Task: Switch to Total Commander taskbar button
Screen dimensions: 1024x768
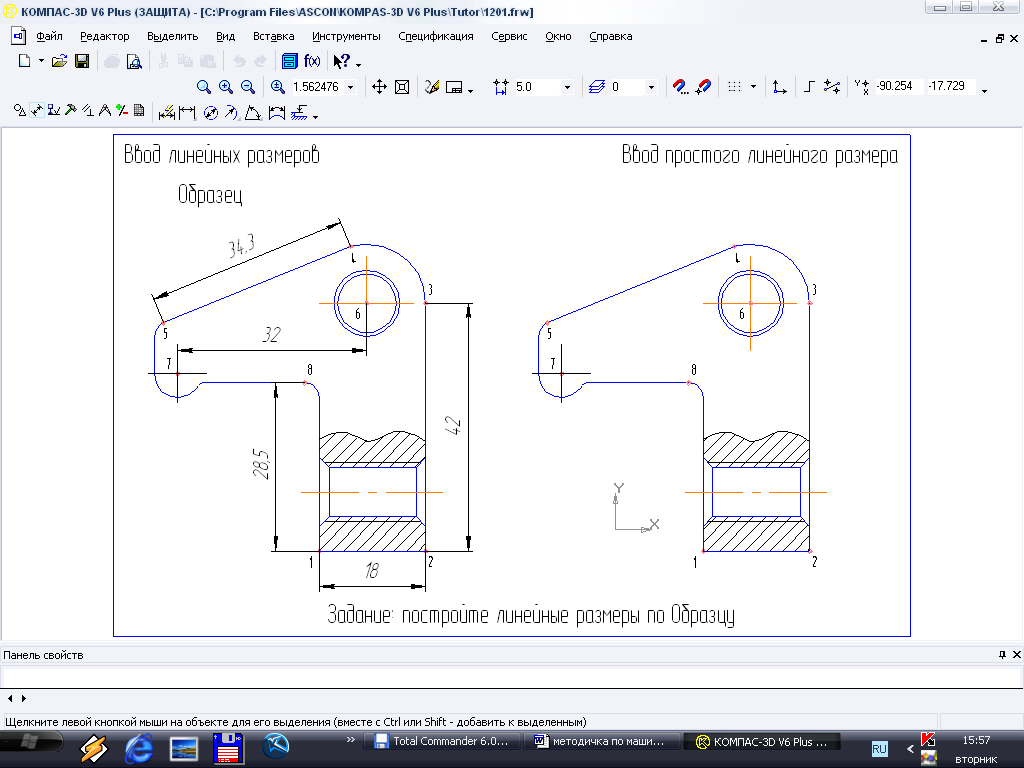Action: coord(441,742)
